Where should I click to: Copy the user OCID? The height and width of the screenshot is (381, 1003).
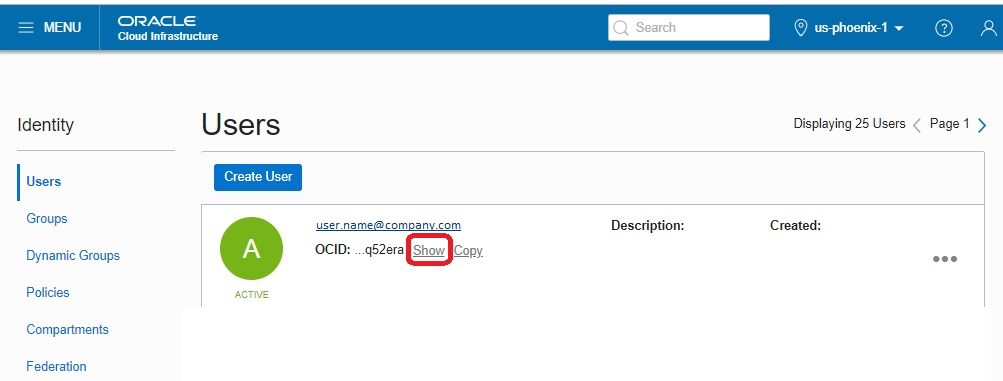tap(468, 251)
